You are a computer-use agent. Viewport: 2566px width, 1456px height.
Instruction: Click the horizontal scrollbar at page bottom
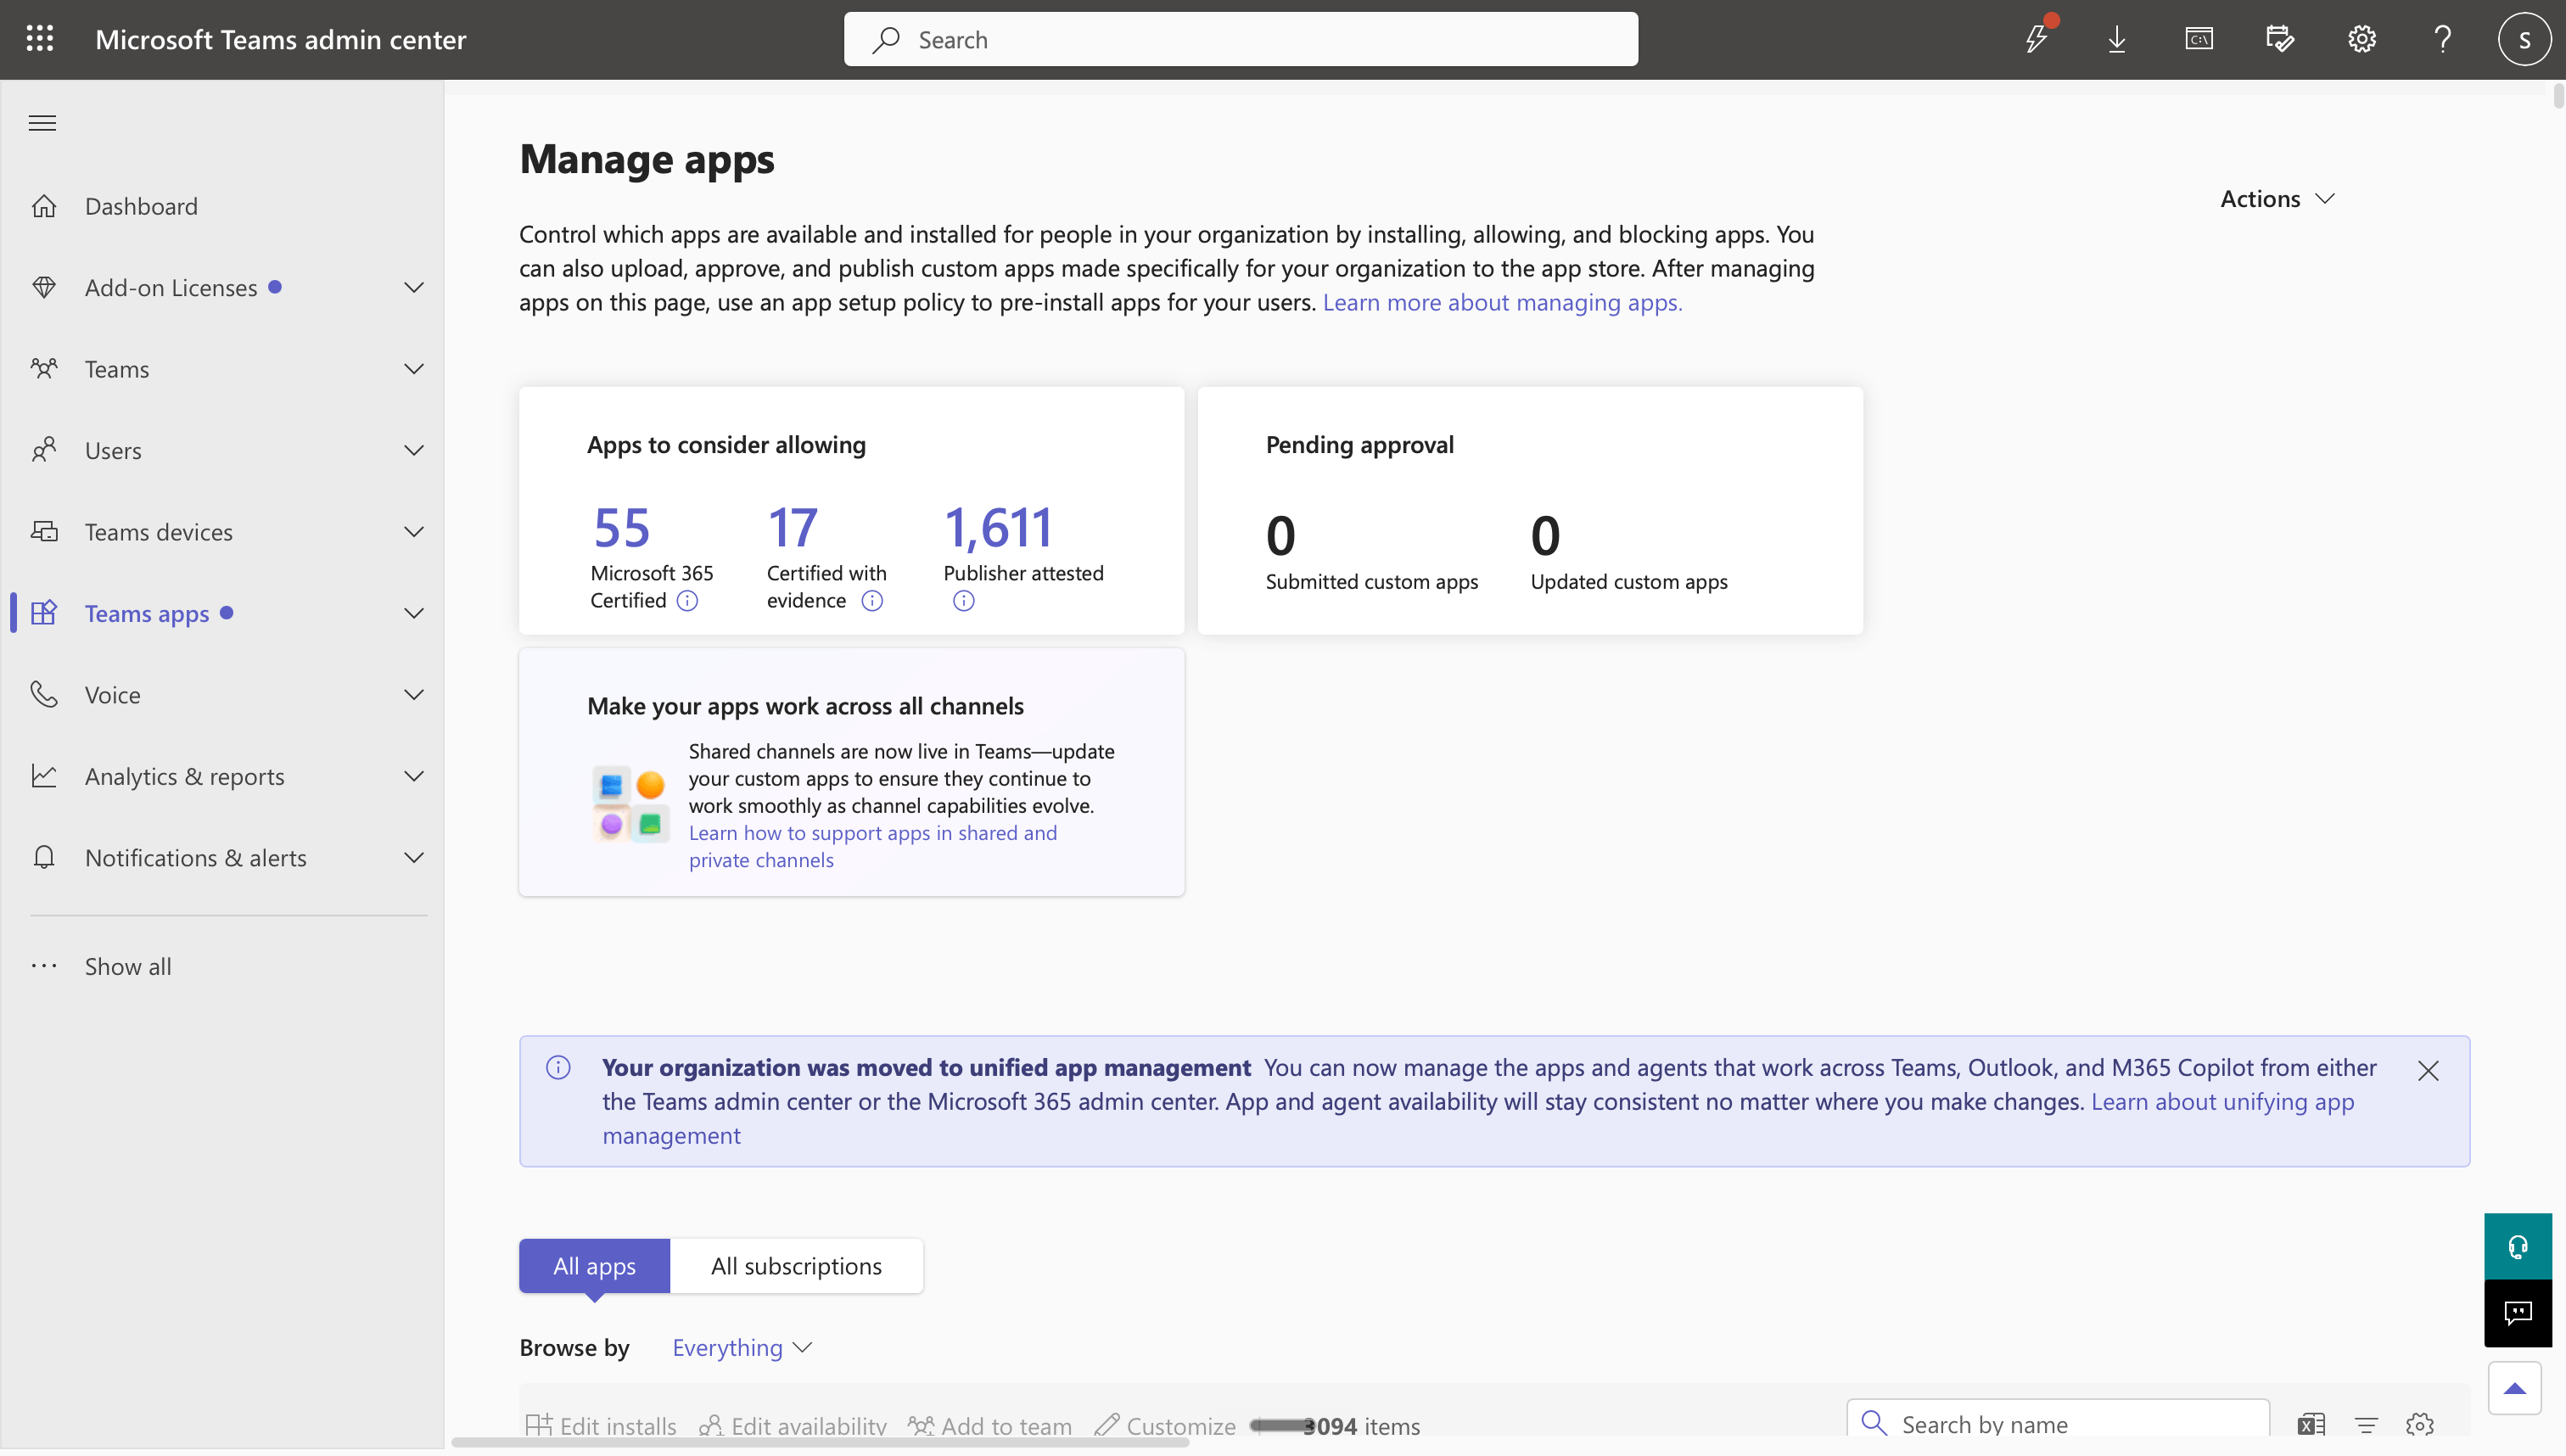[820, 1442]
